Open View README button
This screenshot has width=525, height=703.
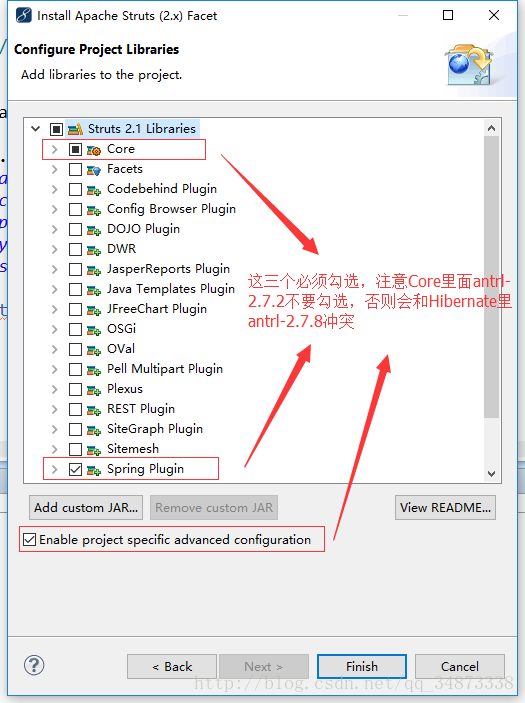click(445, 508)
